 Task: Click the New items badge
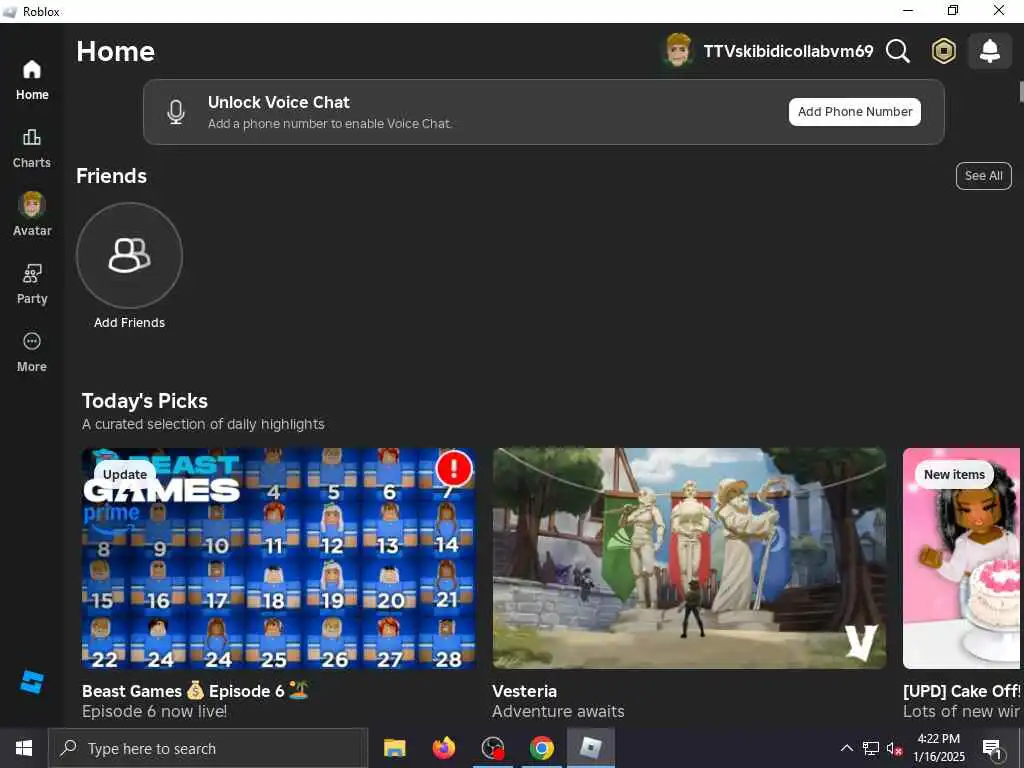point(954,474)
